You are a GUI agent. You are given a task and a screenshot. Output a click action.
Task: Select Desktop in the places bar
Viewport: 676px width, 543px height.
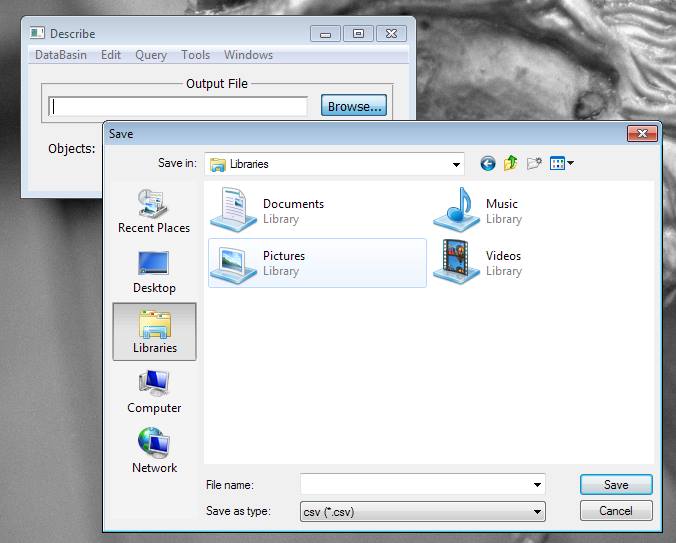coord(154,271)
